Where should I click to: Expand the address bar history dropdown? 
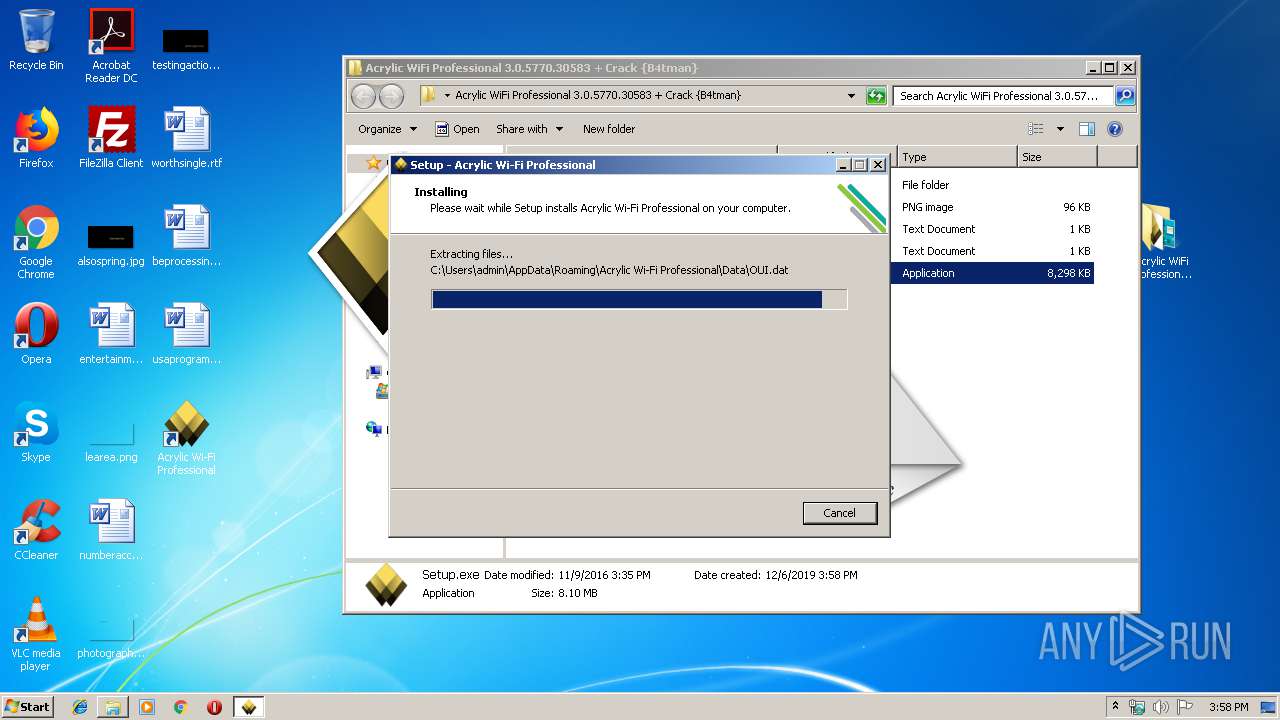point(851,96)
